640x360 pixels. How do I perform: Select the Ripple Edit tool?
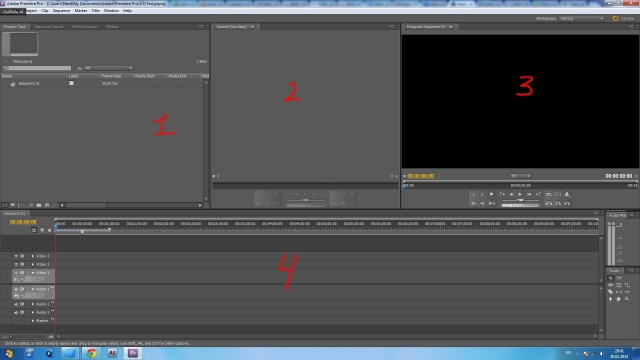611,285
